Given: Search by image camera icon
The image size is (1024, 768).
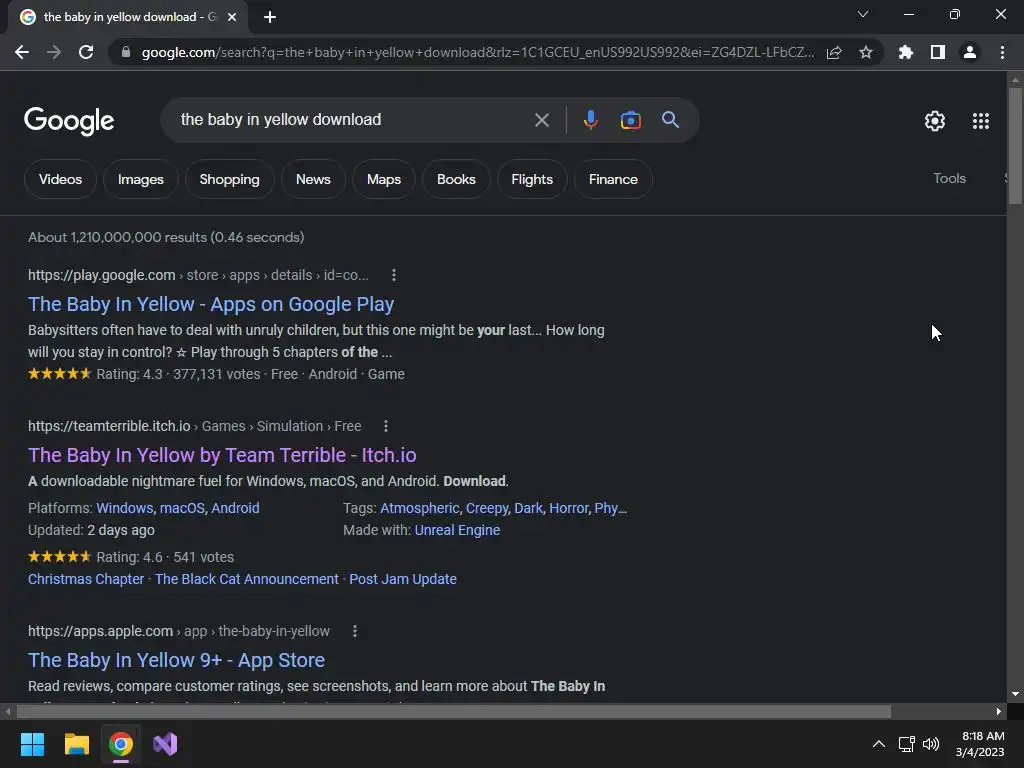Looking at the screenshot, I should pyautogui.click(x=630, y=120).
